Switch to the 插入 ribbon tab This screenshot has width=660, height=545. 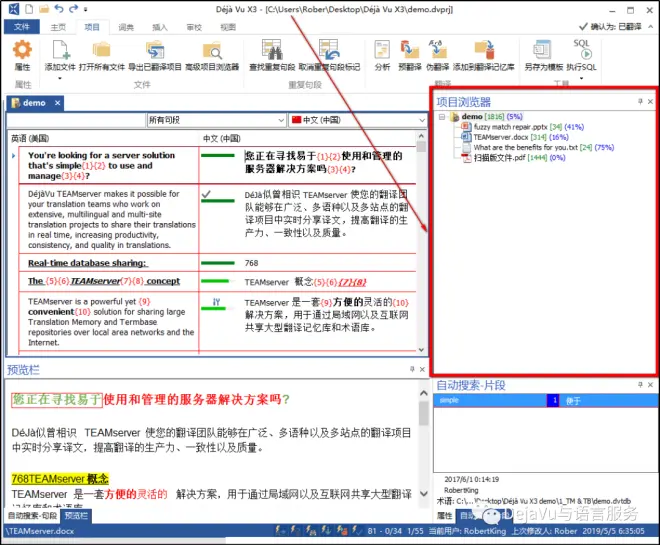click(x=160, y=27)
